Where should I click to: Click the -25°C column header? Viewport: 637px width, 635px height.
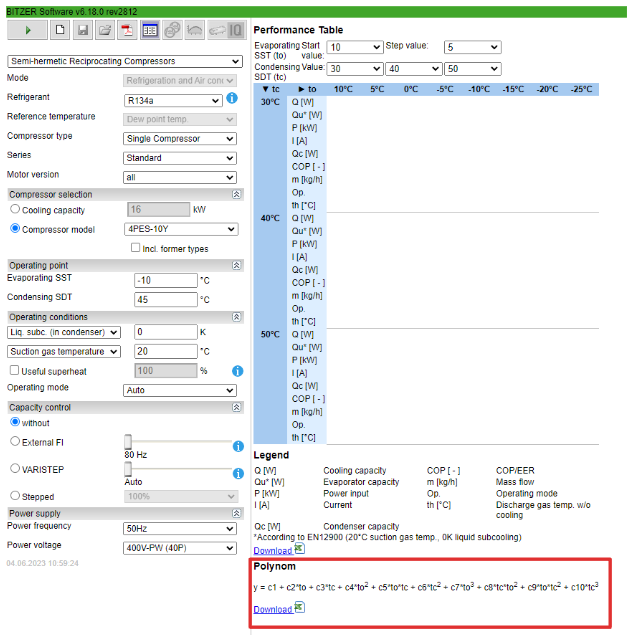(581, 89)
